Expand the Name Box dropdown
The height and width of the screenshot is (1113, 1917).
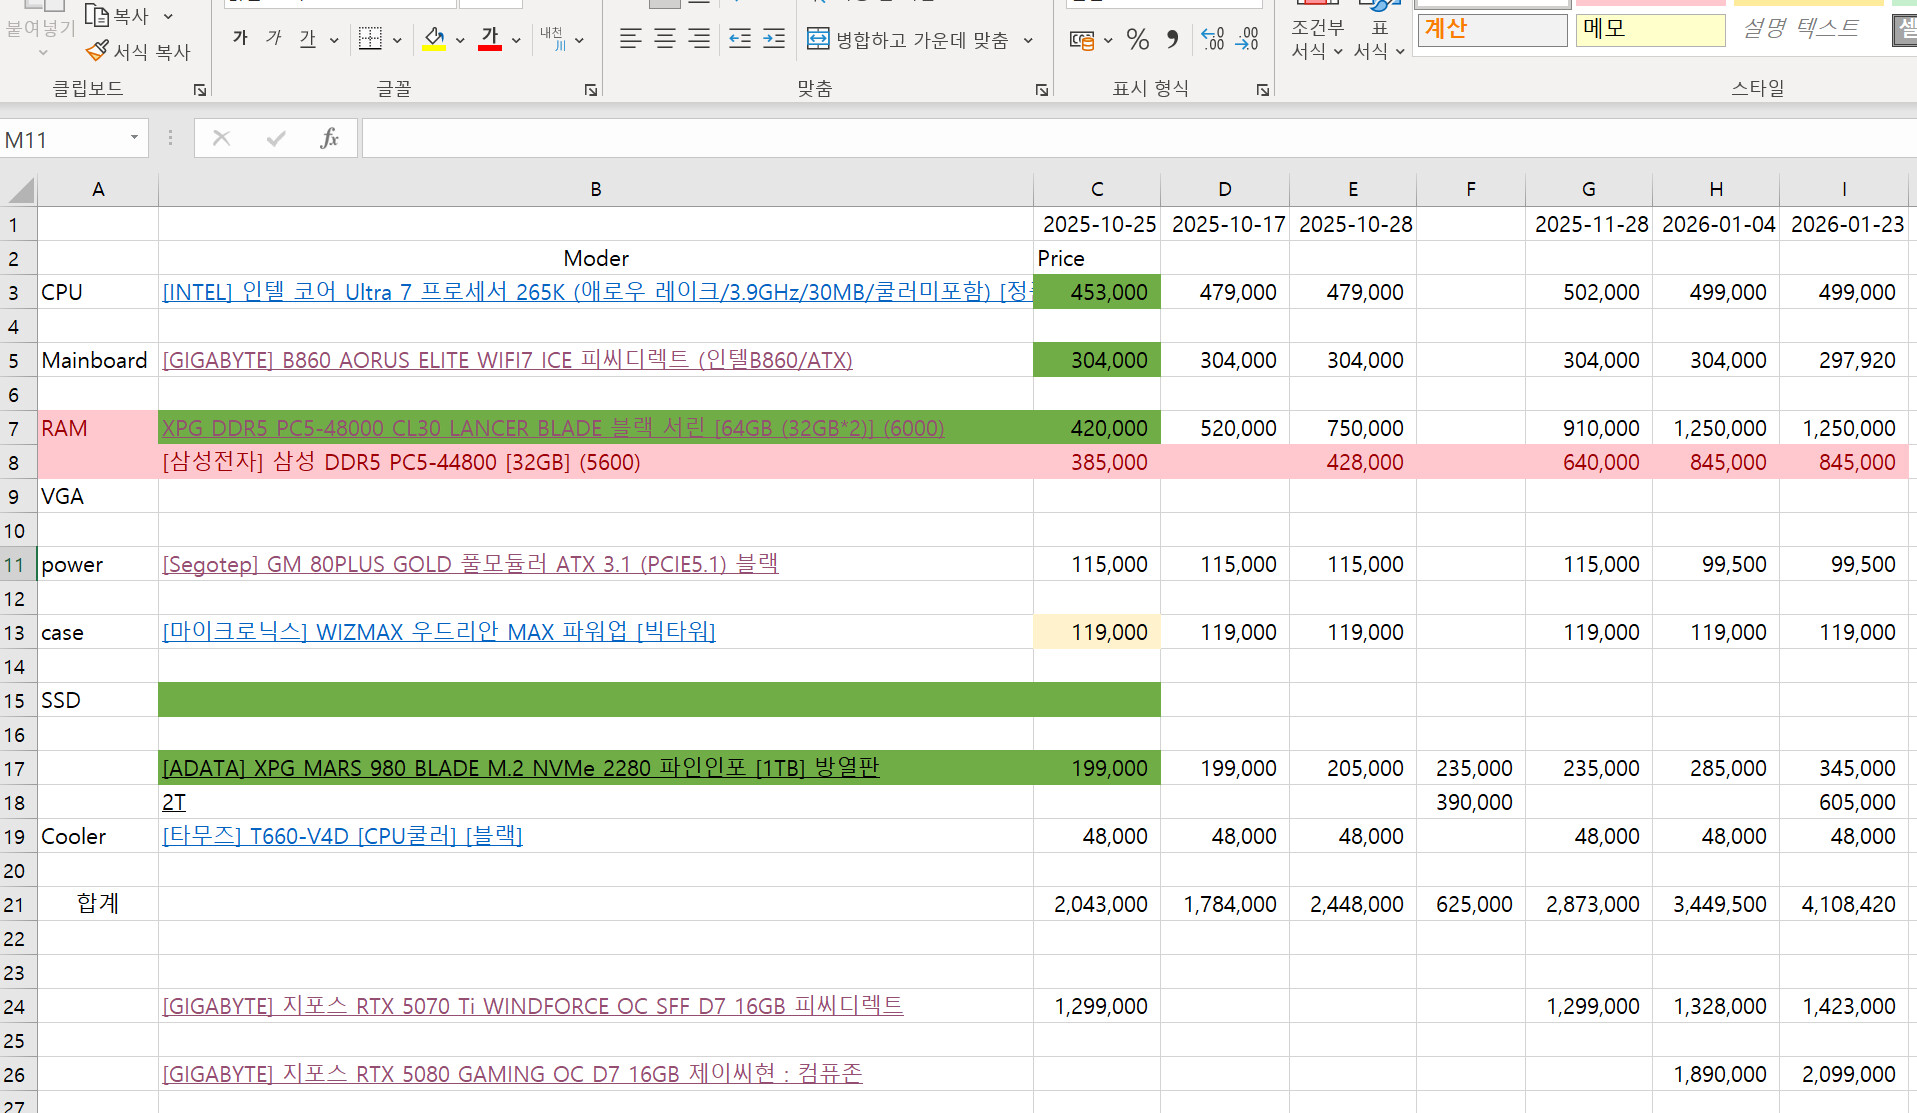[x=134, y=138]
